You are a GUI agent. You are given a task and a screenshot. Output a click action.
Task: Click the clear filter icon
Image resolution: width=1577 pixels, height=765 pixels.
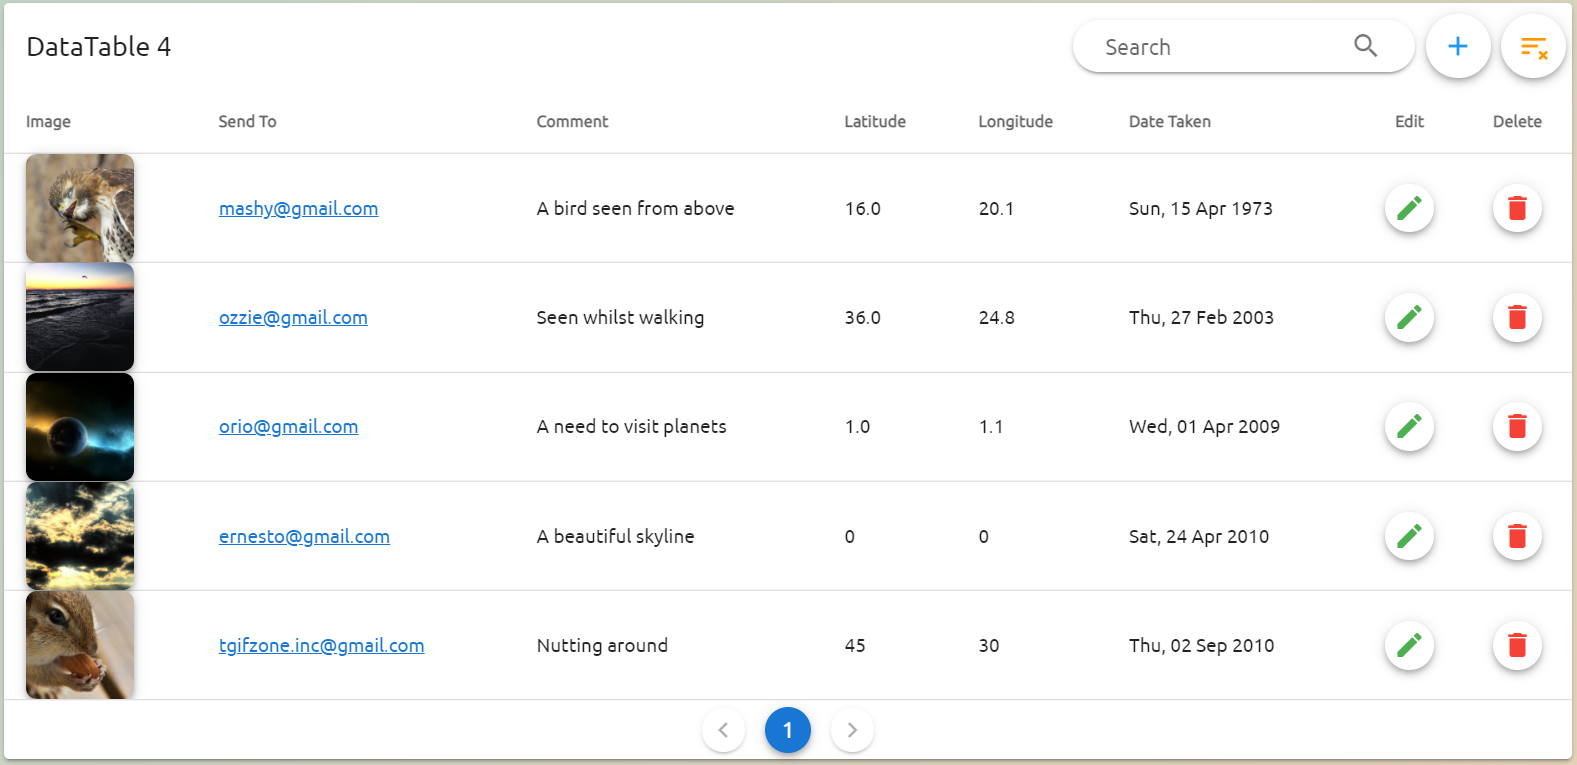[x=1533, y=46]
